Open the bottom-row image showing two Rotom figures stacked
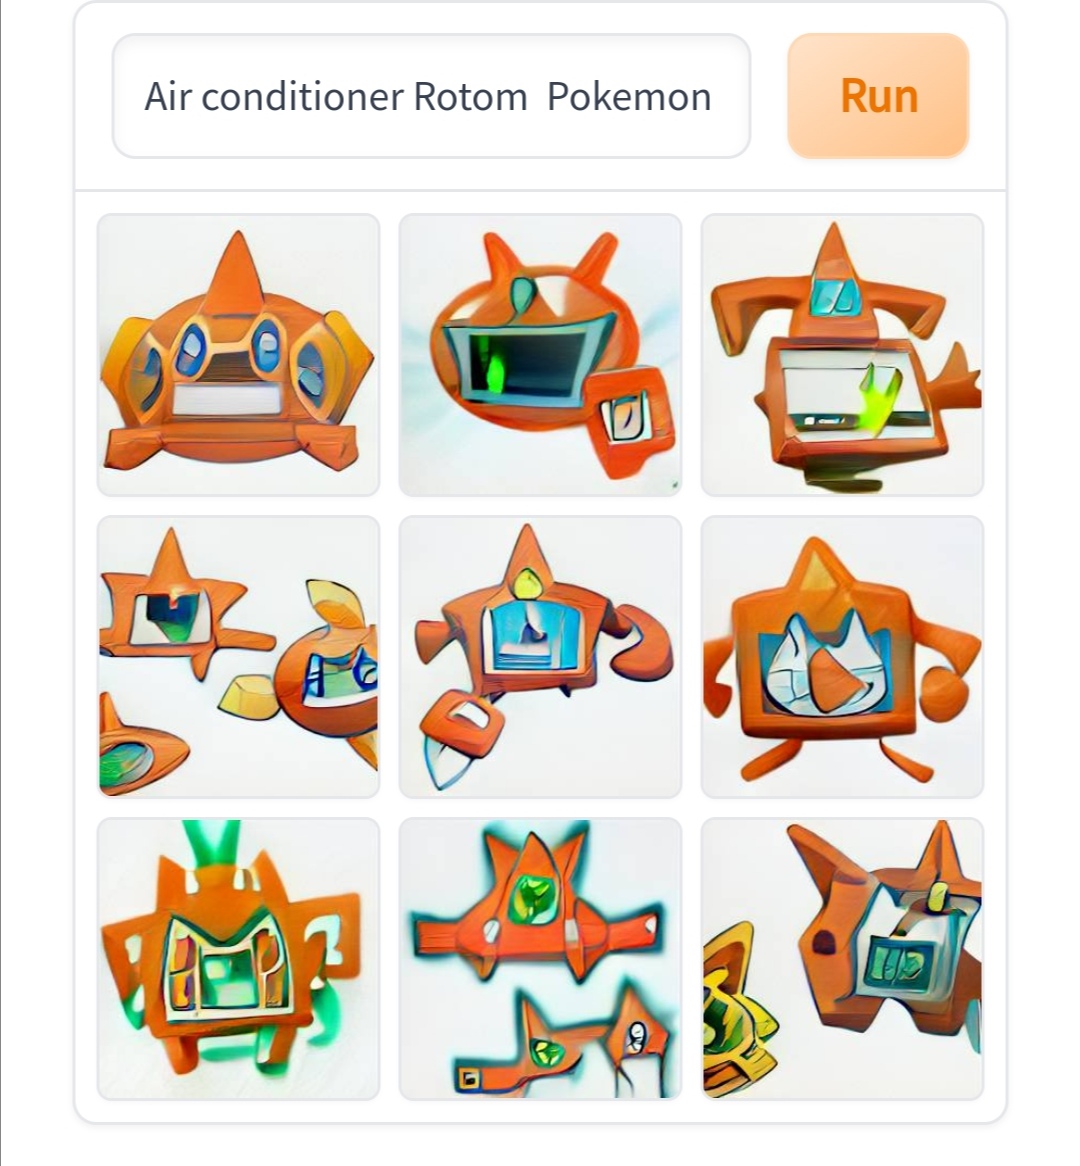This screenshot has width=1080, height=1166. click(x=540, y=959)
